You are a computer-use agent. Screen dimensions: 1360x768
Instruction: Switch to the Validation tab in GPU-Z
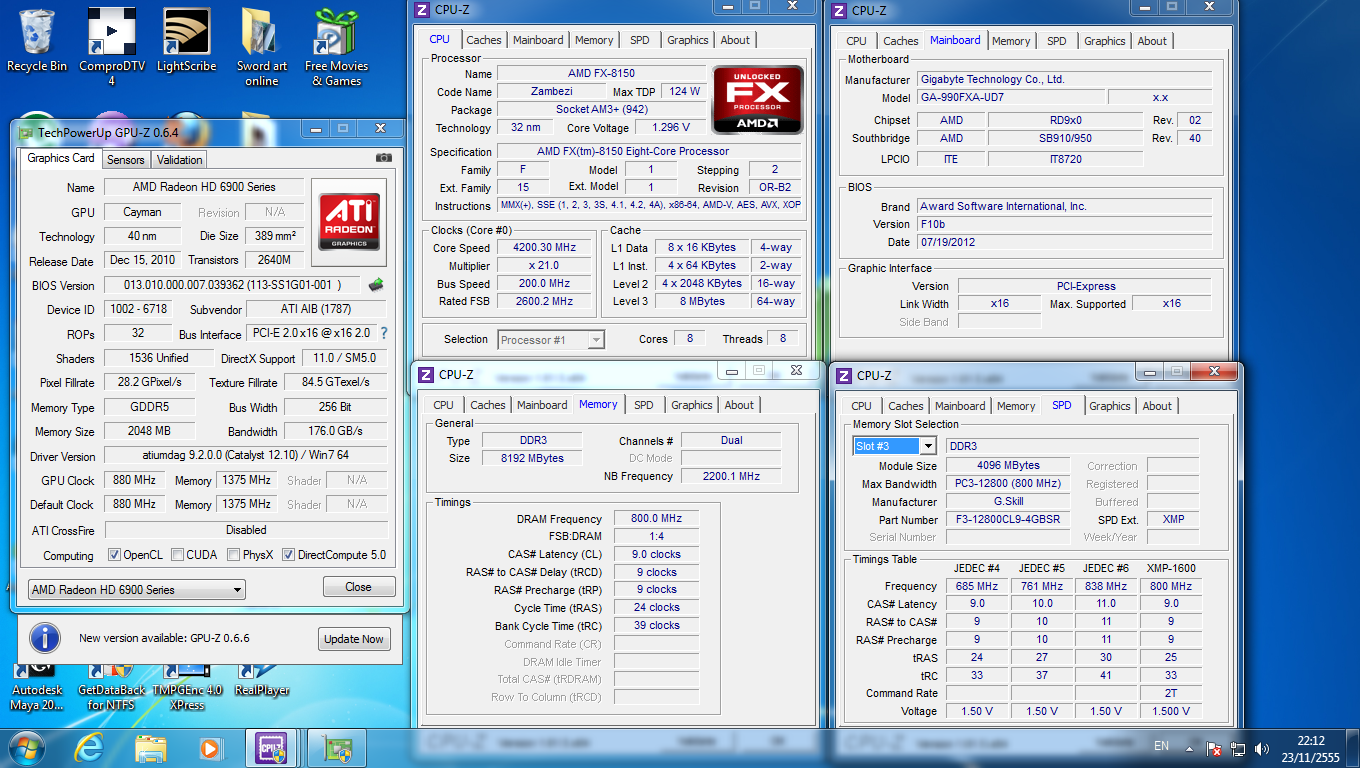click(x=180, y=160)
